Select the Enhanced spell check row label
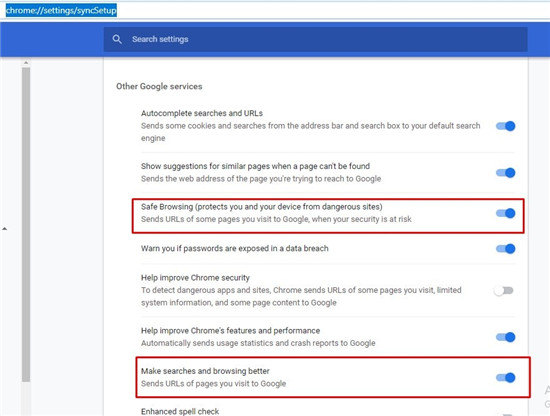 point(180,411)
